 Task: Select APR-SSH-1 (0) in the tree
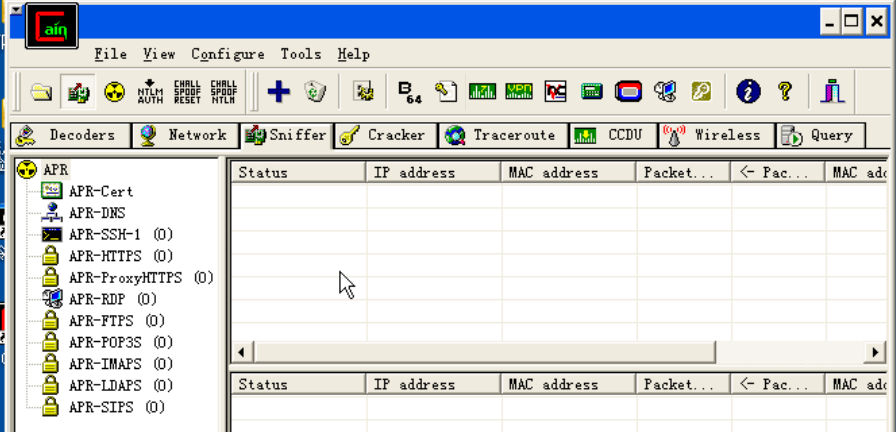pos(121,234)
